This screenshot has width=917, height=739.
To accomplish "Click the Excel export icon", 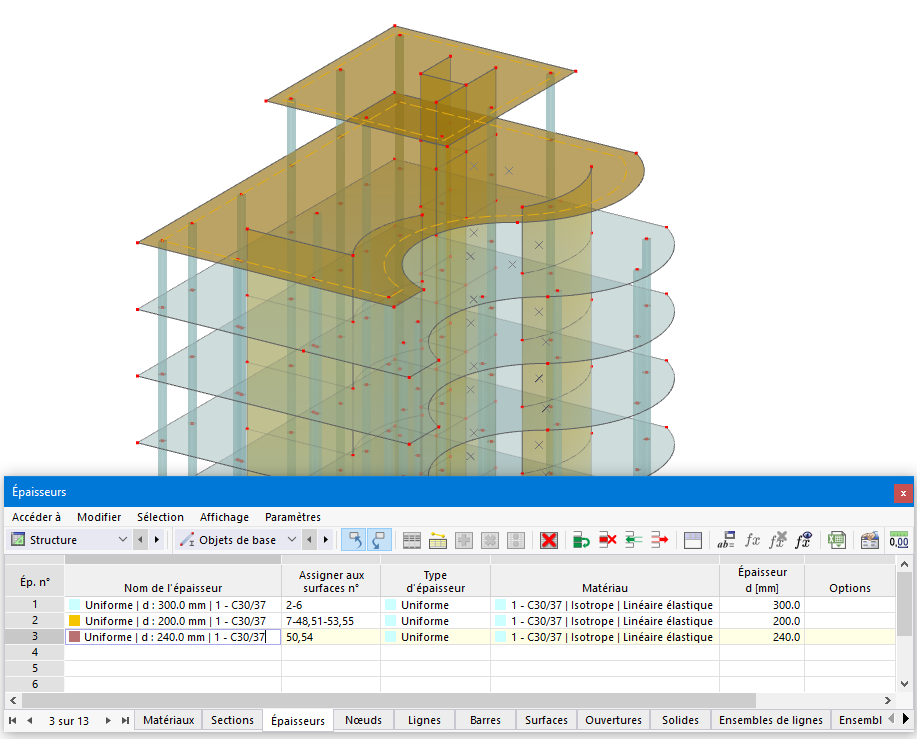I will 837,540.
